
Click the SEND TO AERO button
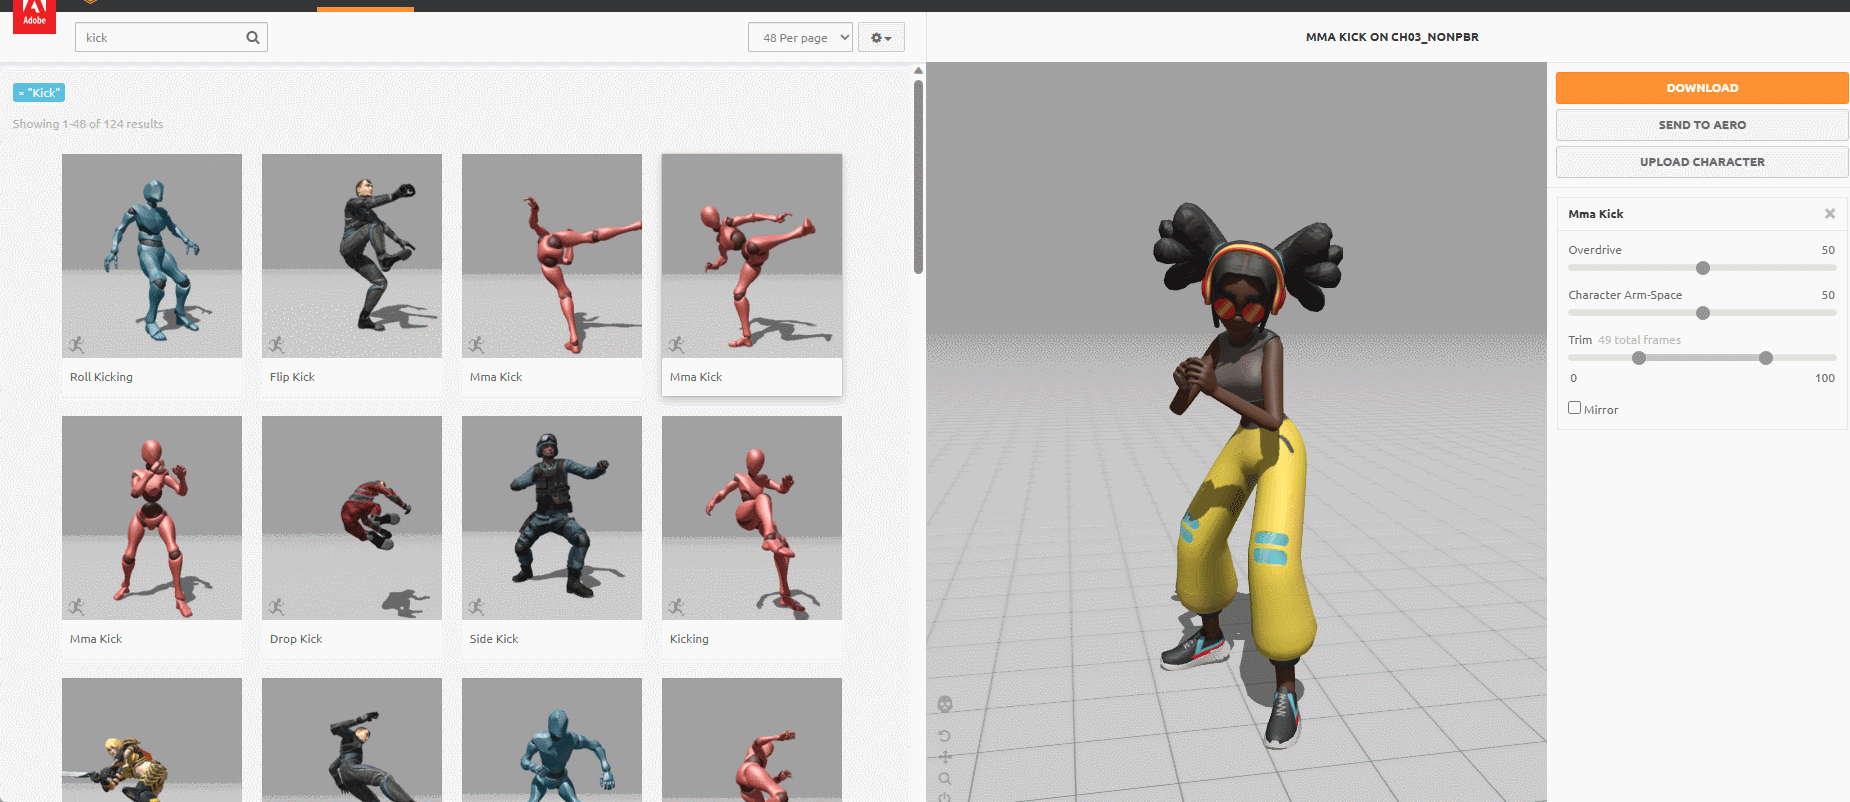click(x=1702, y=125)
